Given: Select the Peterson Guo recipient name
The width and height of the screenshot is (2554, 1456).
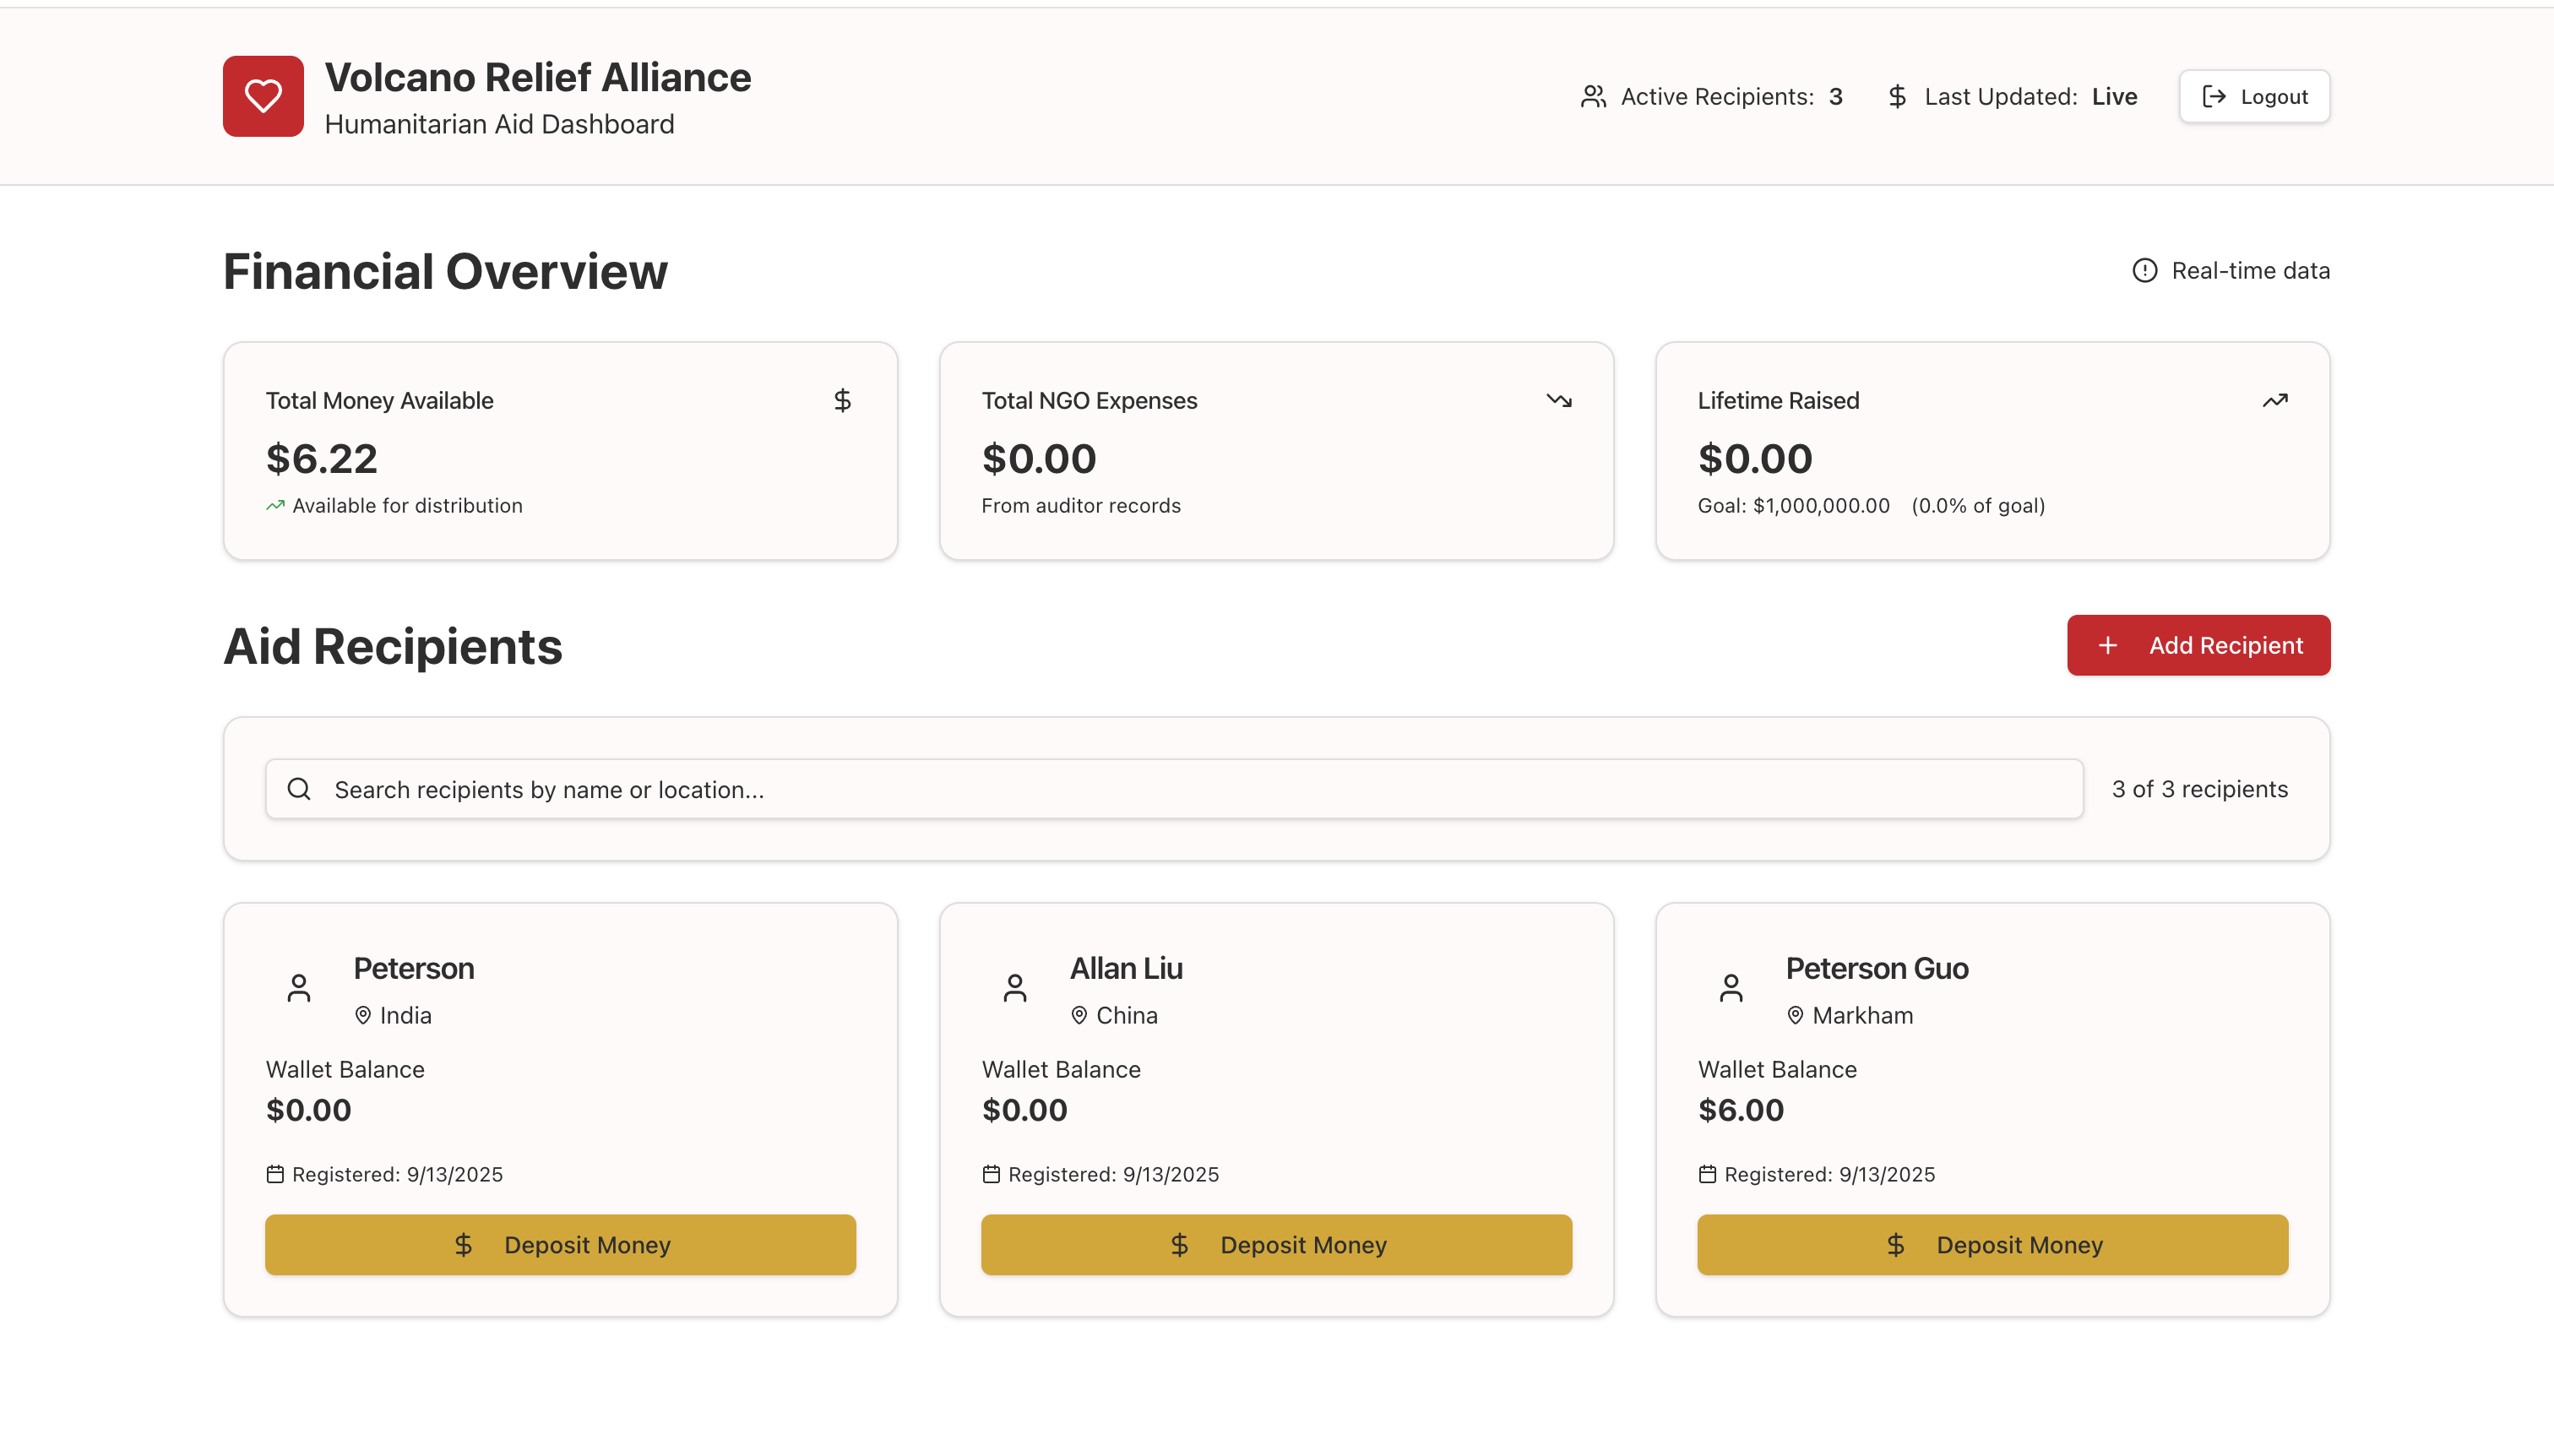Looking at the screenshot, I should (x=1877, y=968).
